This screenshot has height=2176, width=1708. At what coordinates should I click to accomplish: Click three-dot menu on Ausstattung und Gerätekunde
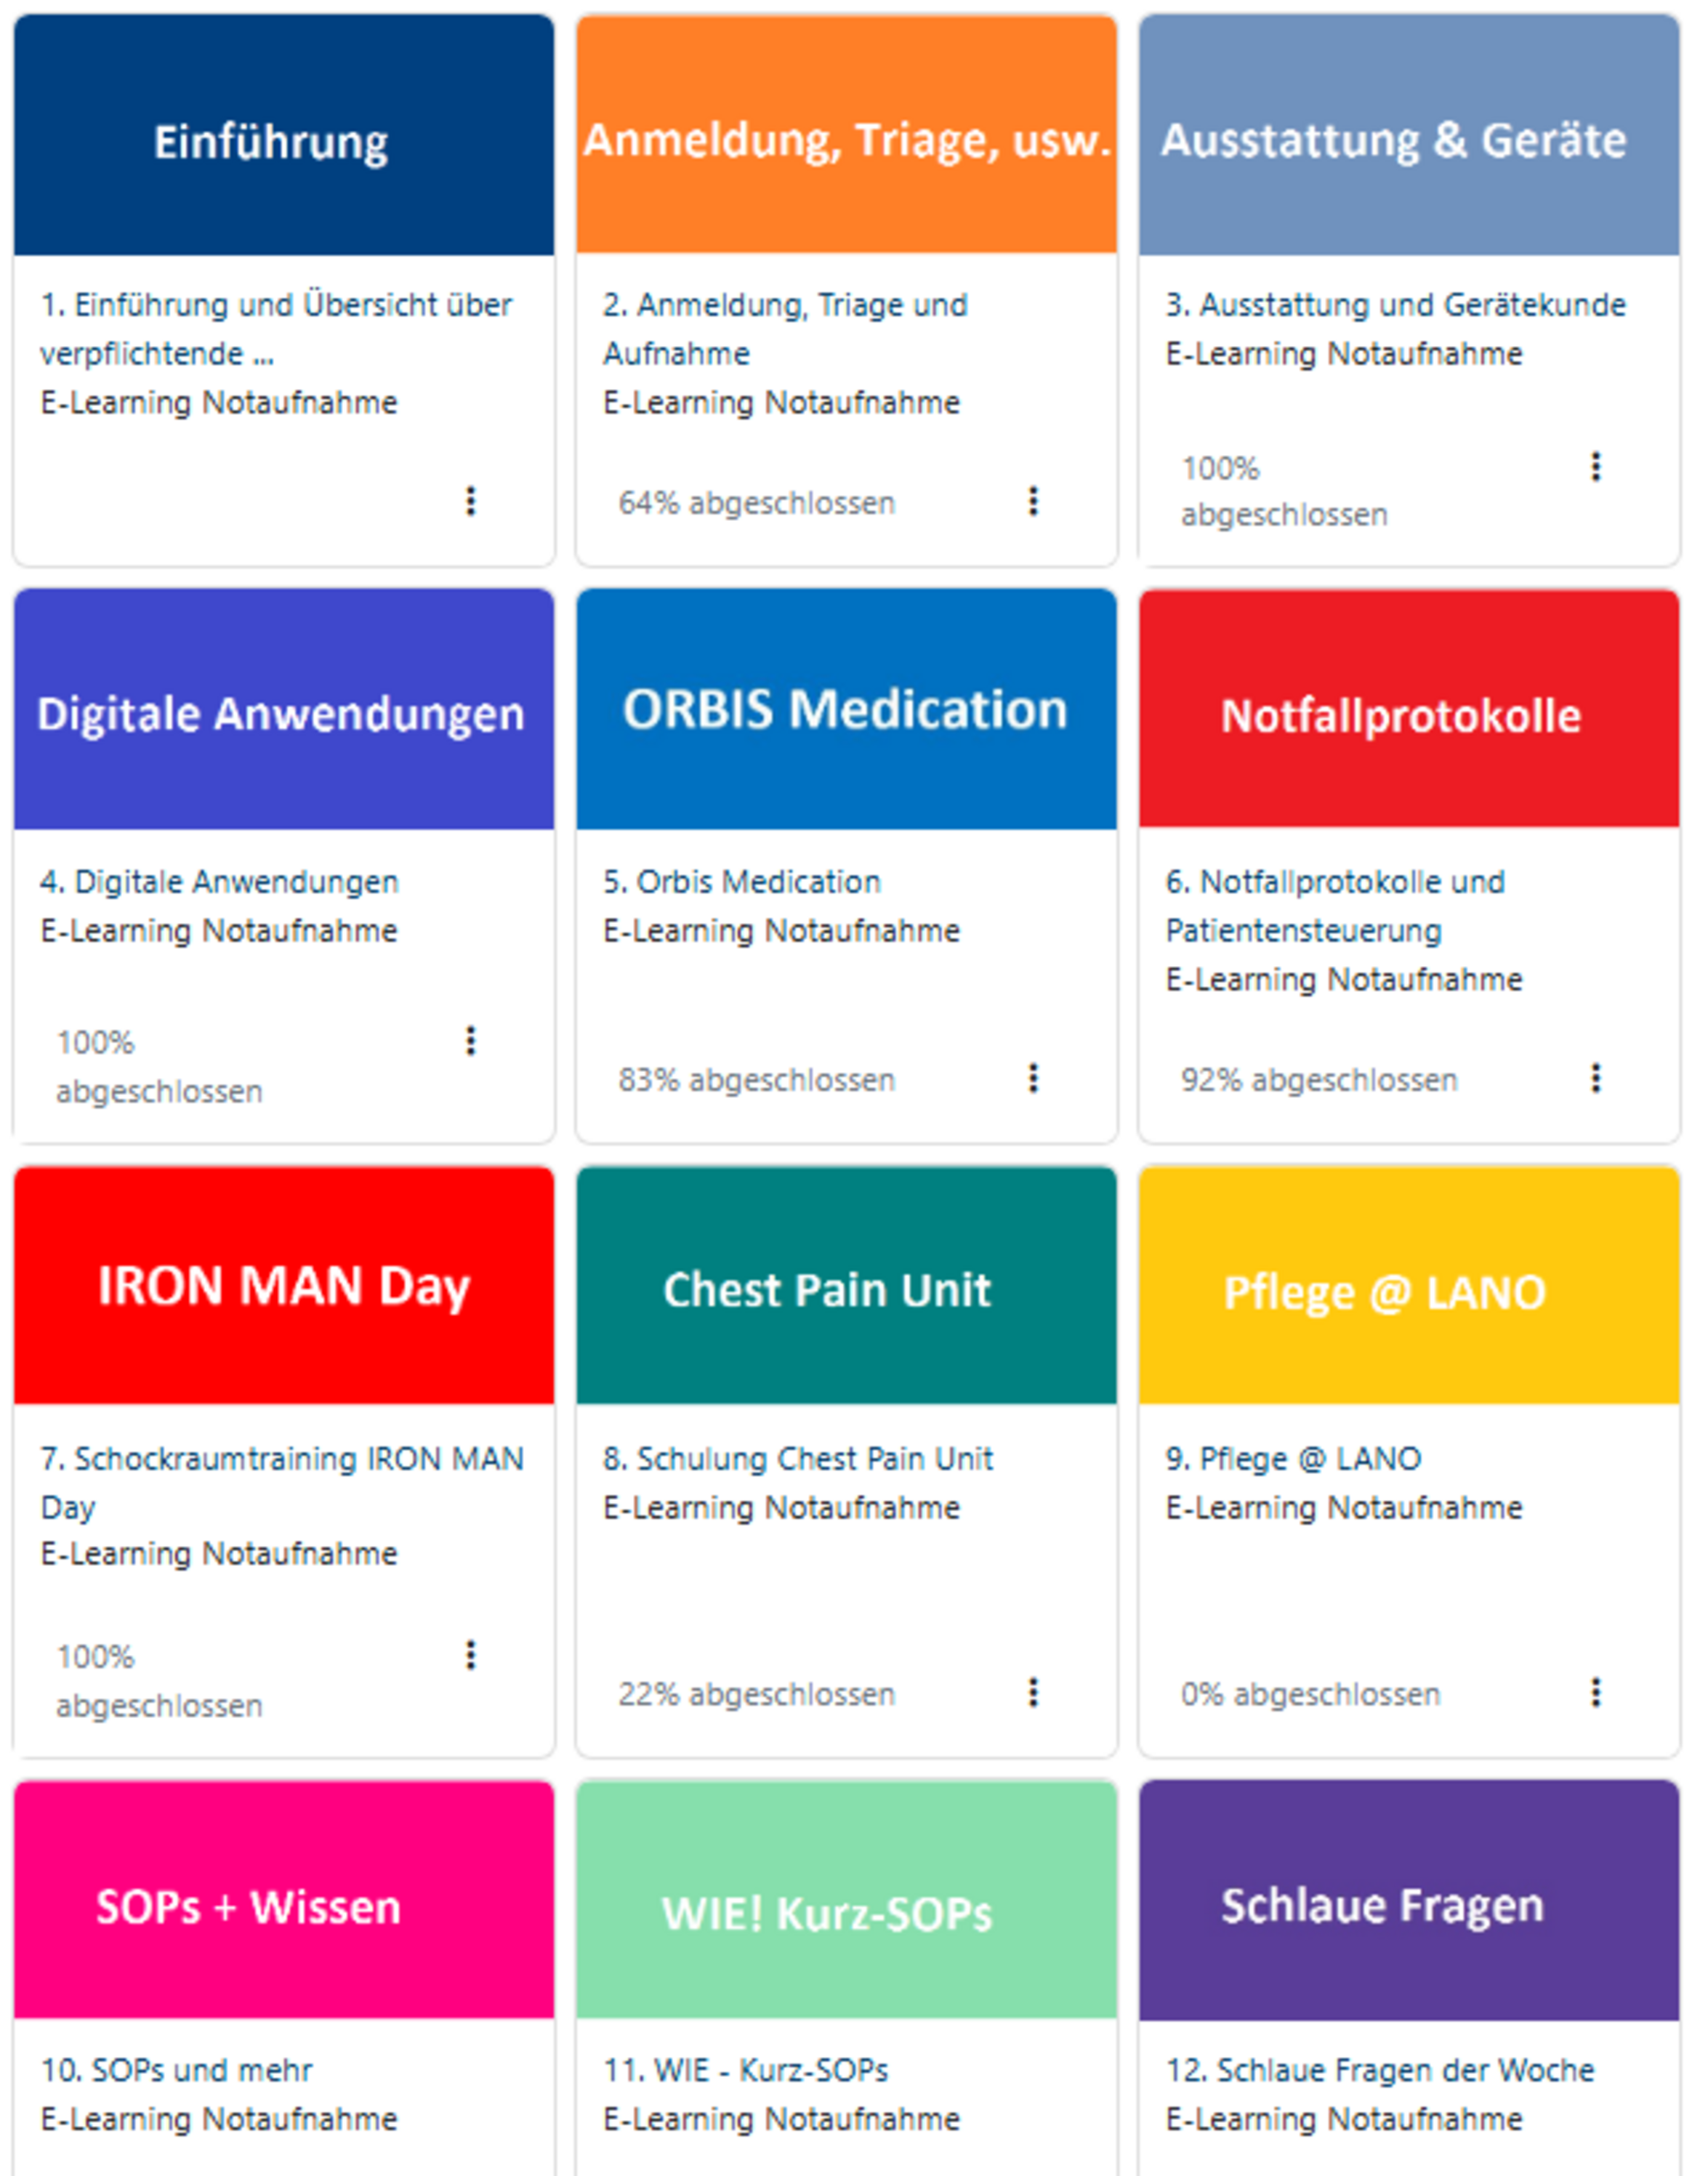[x=1595, y=466]
